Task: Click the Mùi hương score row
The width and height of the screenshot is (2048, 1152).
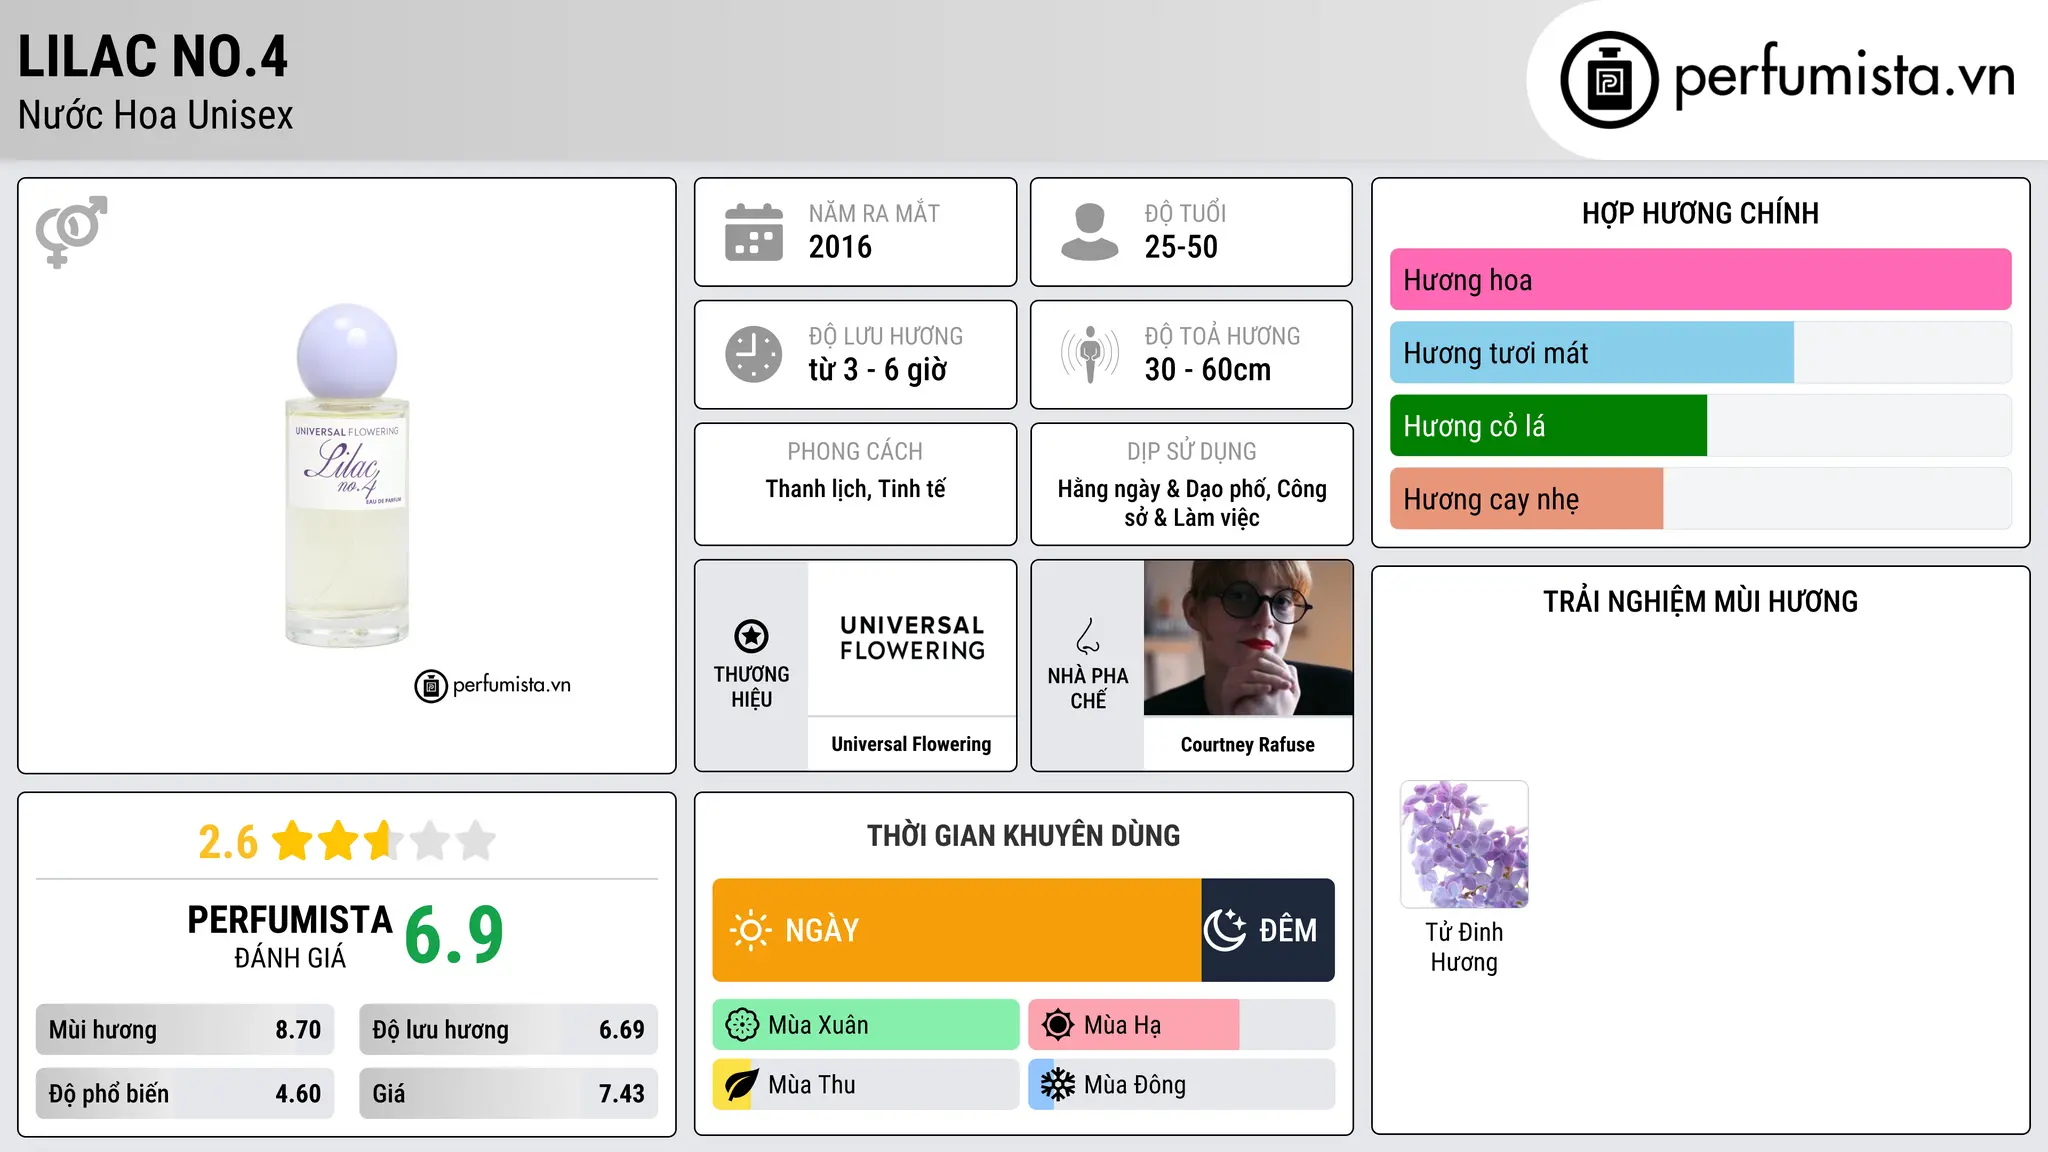Action: [x=185, y=1030]
